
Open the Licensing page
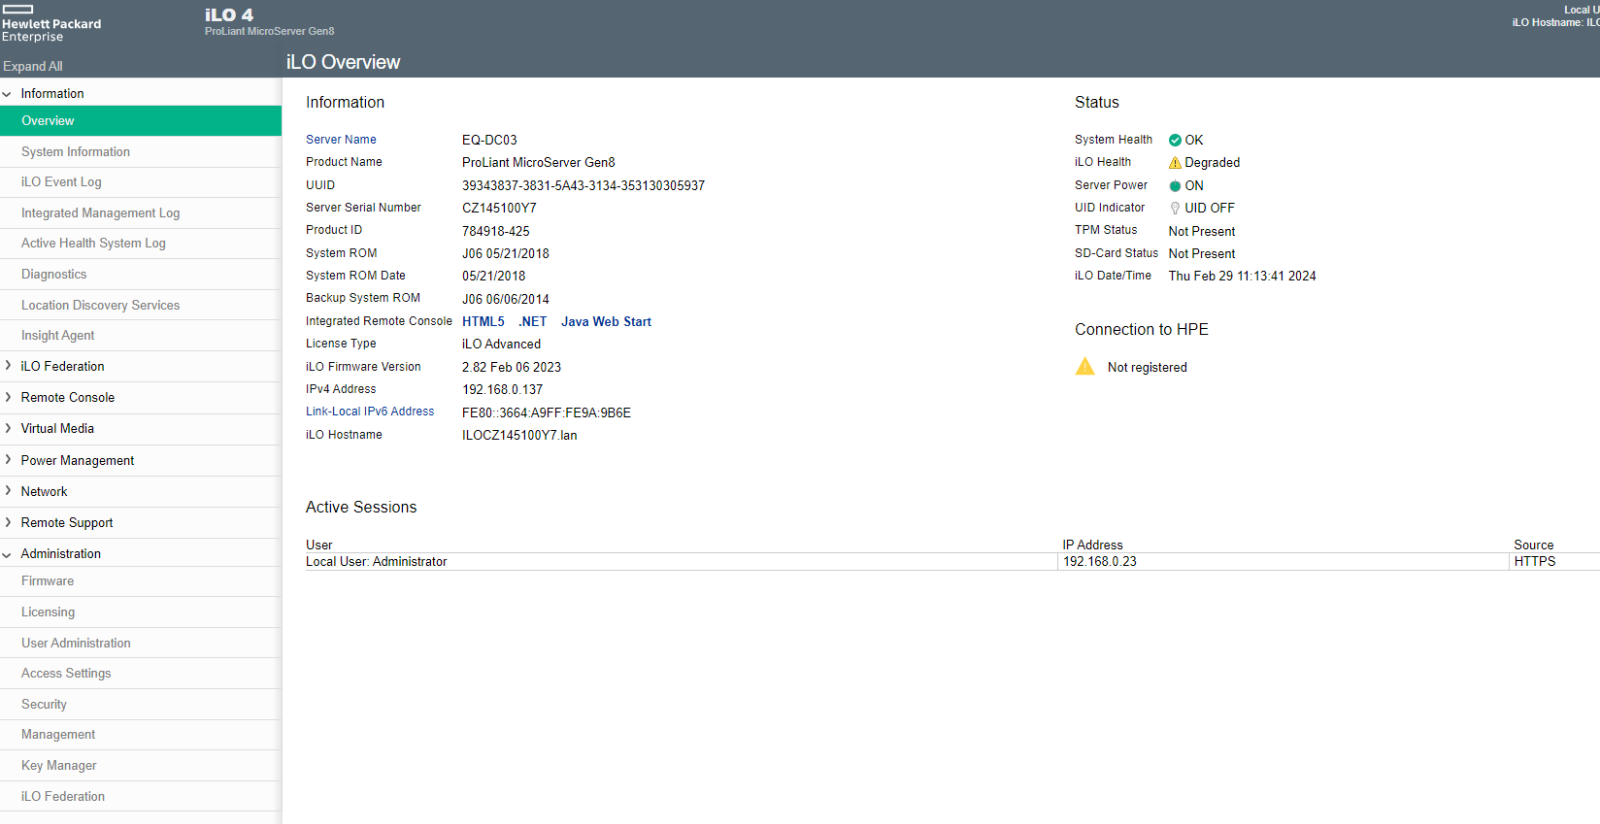(140, 612)
